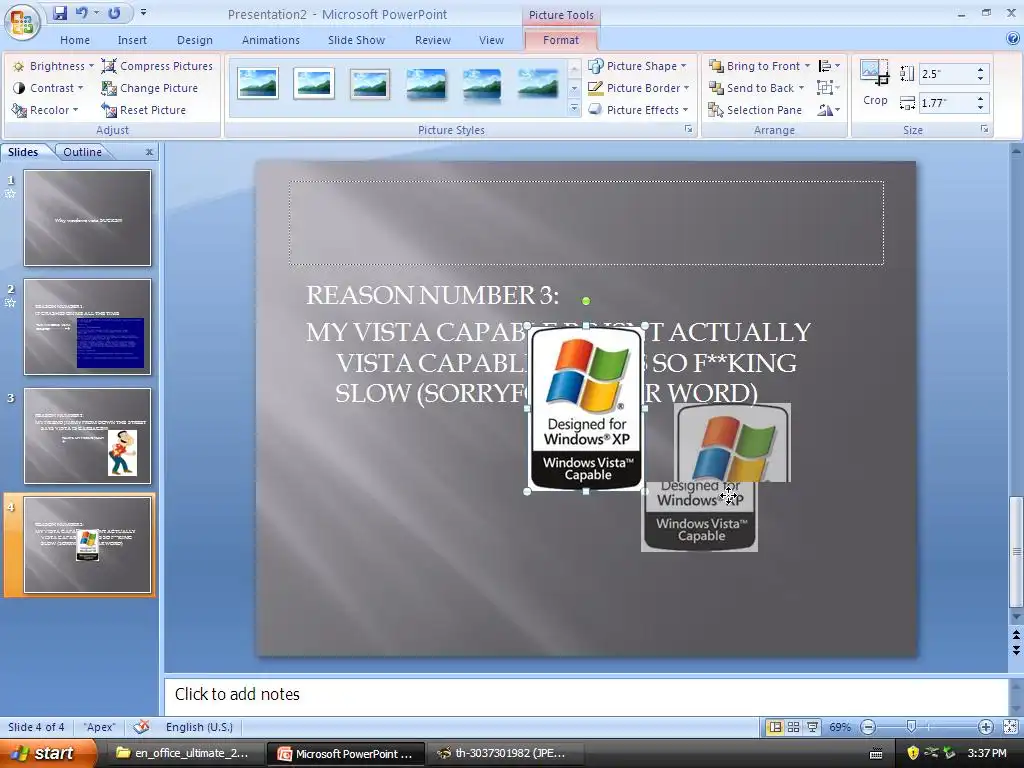Select the Format tab under Picture Tools
Screen dimensions: 1024x768
tap(561, 40)
